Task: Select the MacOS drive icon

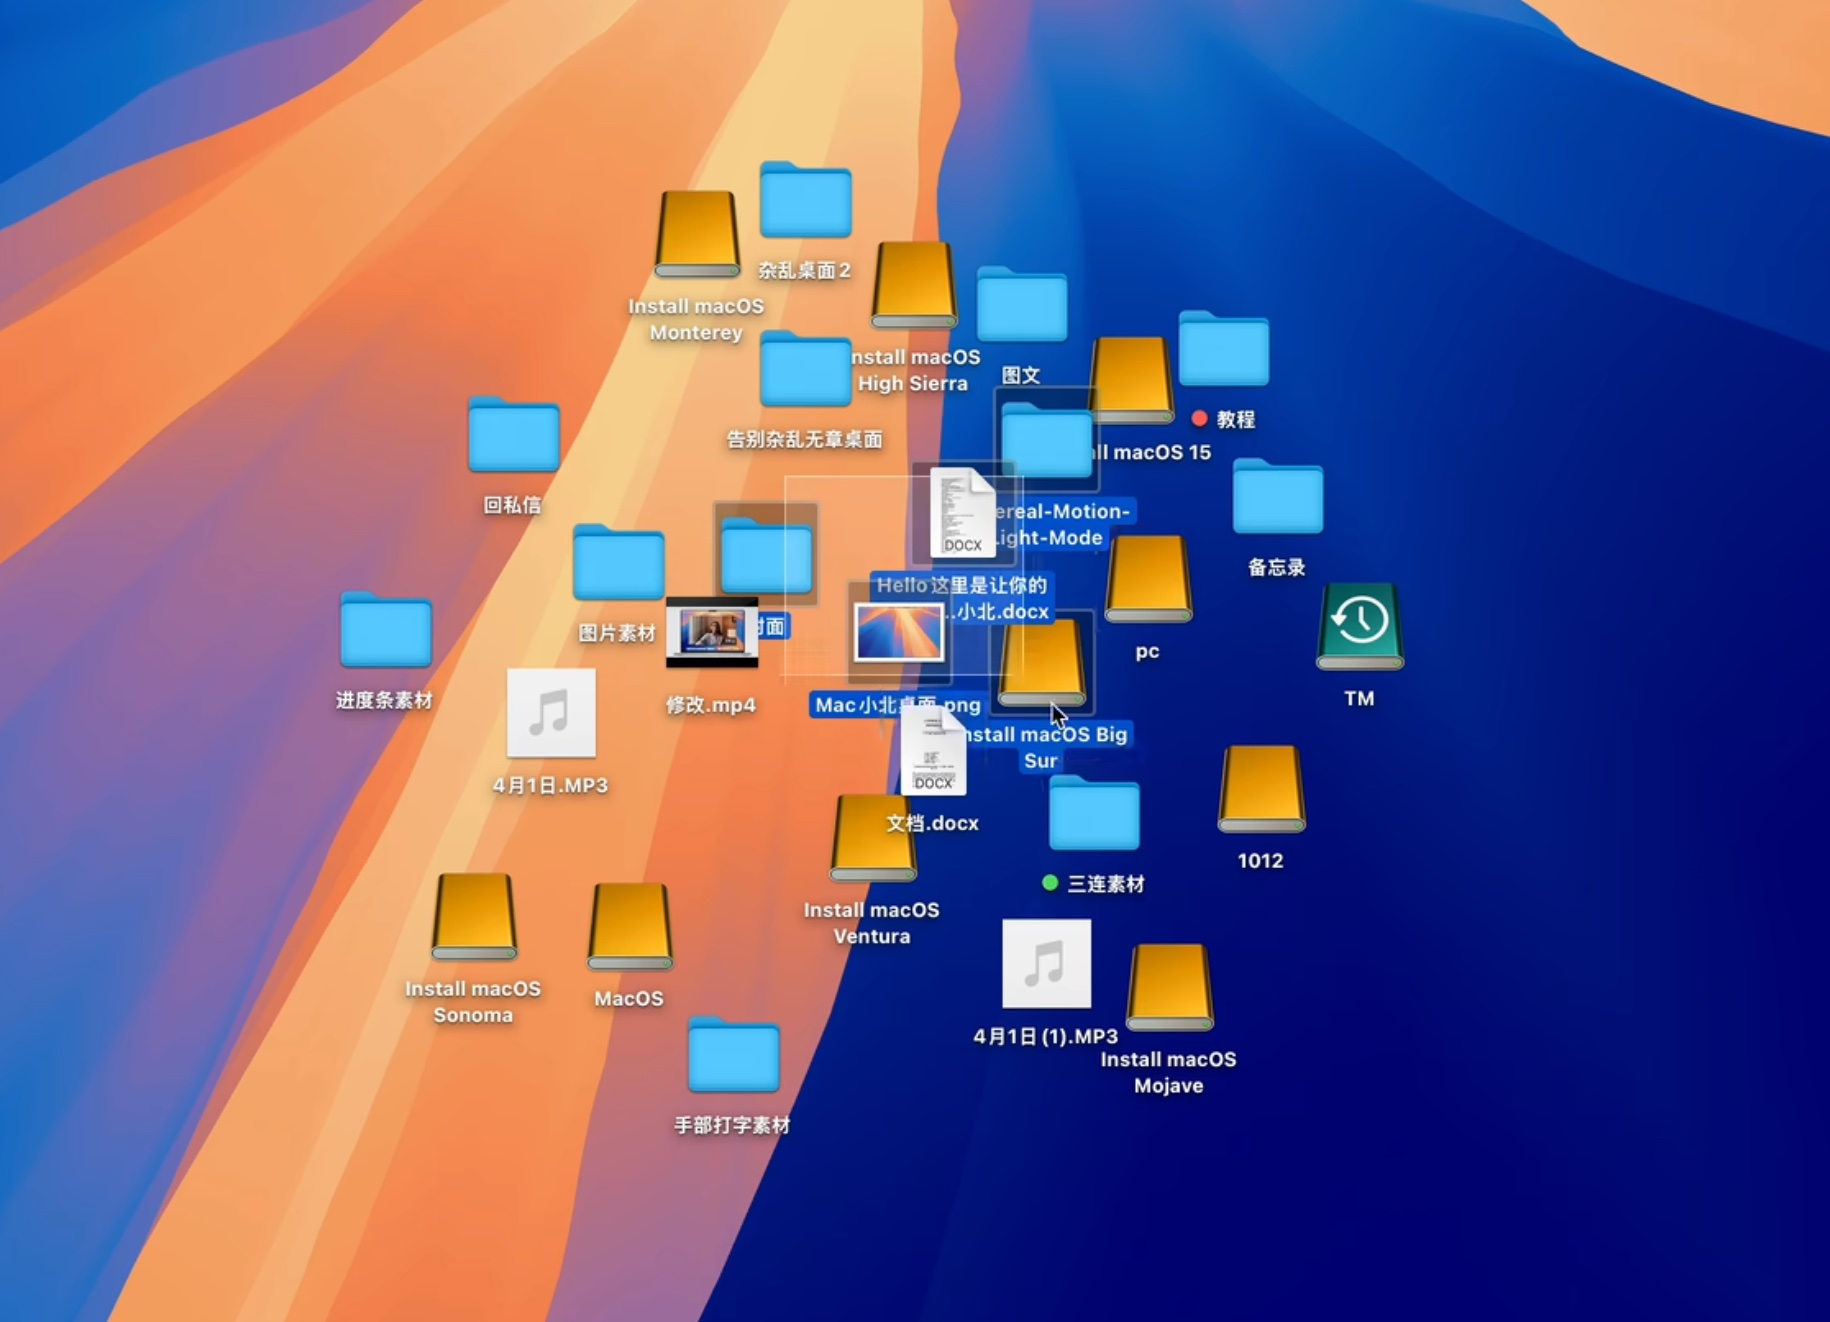Action: point(629,927)
